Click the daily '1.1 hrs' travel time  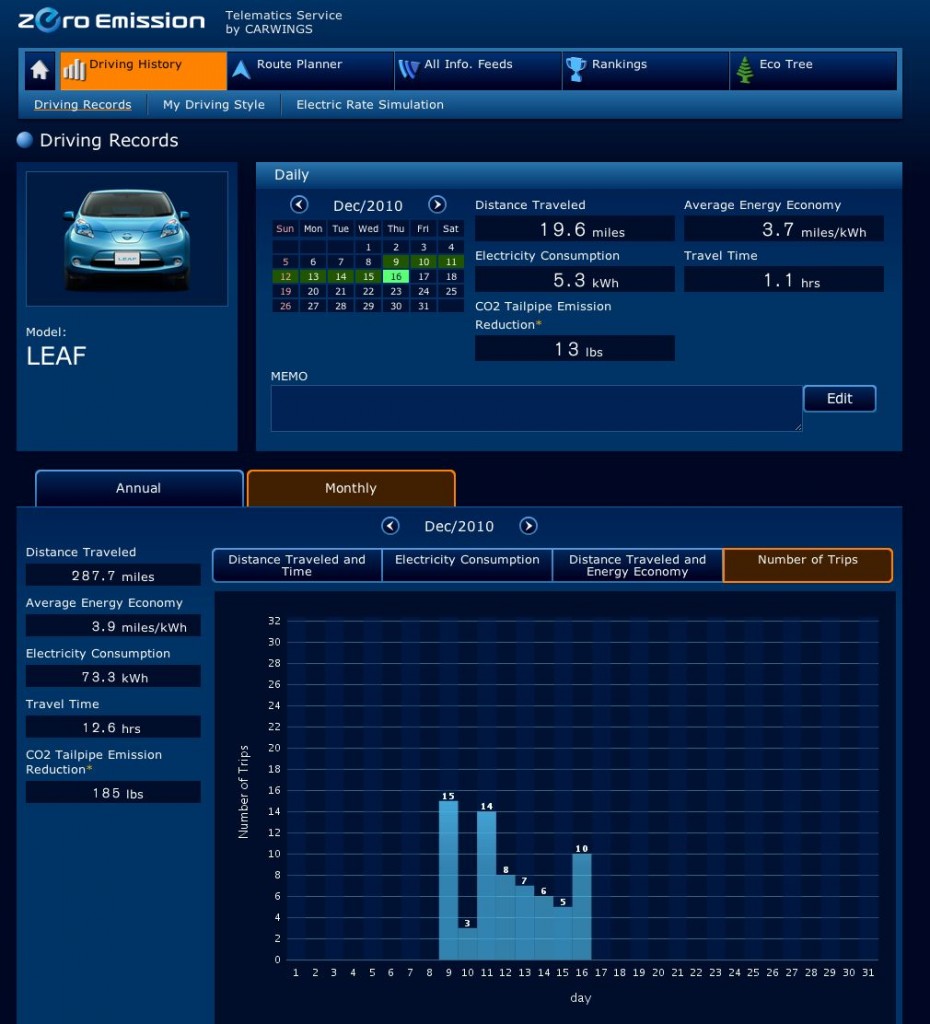point(784,280)
